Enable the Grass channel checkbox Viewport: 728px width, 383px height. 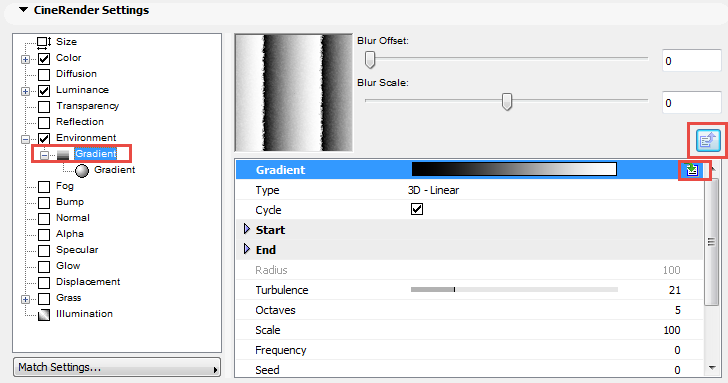coord(44,299)
